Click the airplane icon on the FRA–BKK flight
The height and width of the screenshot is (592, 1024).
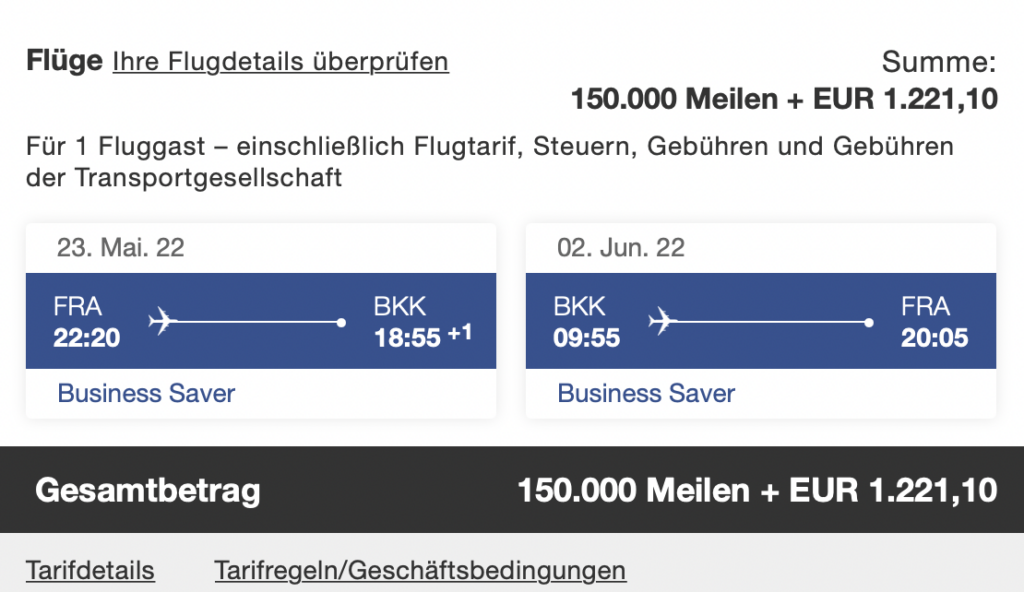162,322
